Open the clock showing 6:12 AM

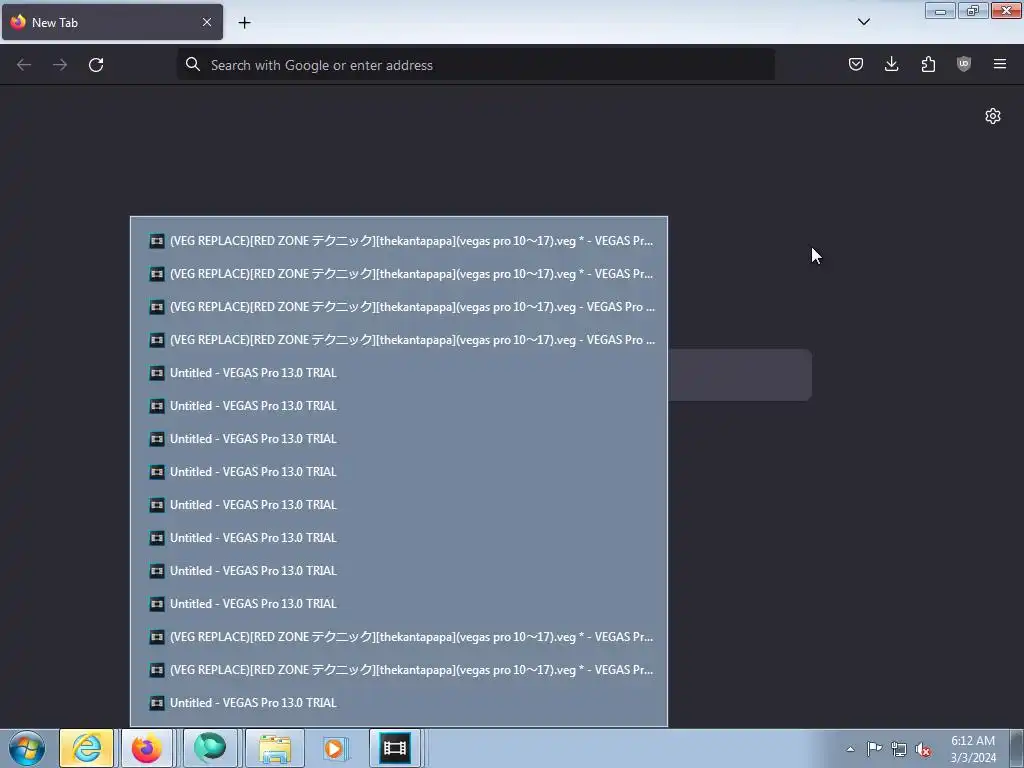(x=973, y=749)
